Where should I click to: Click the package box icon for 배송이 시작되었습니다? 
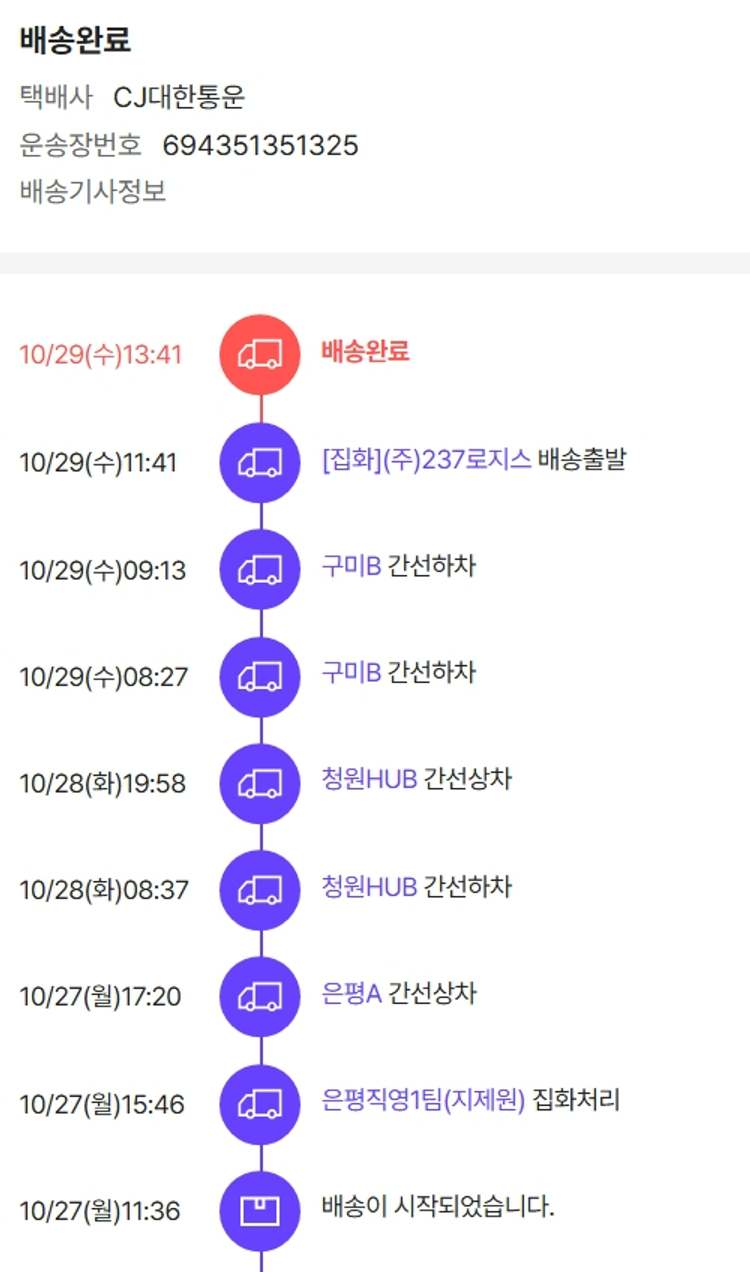(x=260, y=1211)
